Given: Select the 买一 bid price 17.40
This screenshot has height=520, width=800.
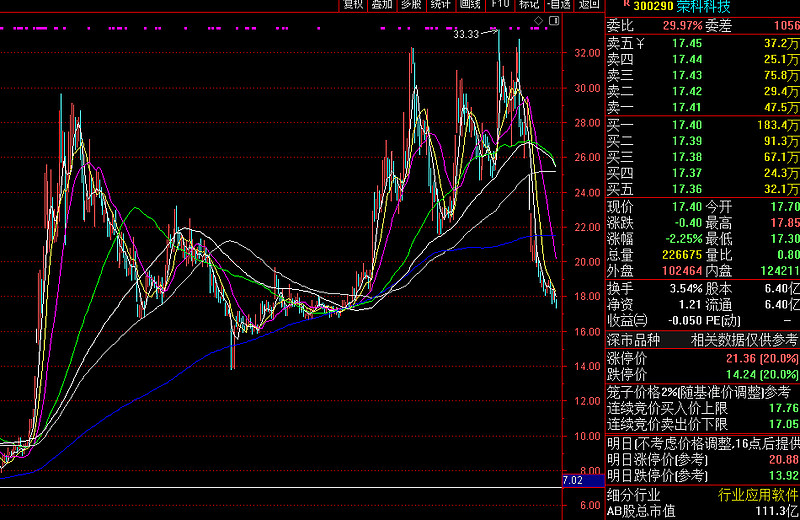Looking at the screenshot, I should (686, 124).
